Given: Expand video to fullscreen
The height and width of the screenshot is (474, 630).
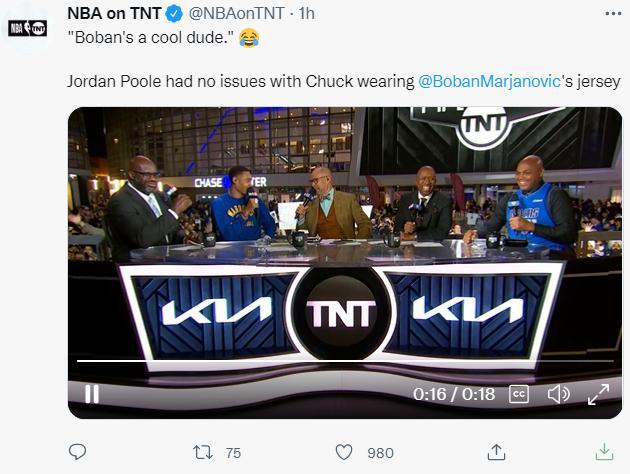Looking at the screenshot, I should pyautogui.click(x=598, y=394).
